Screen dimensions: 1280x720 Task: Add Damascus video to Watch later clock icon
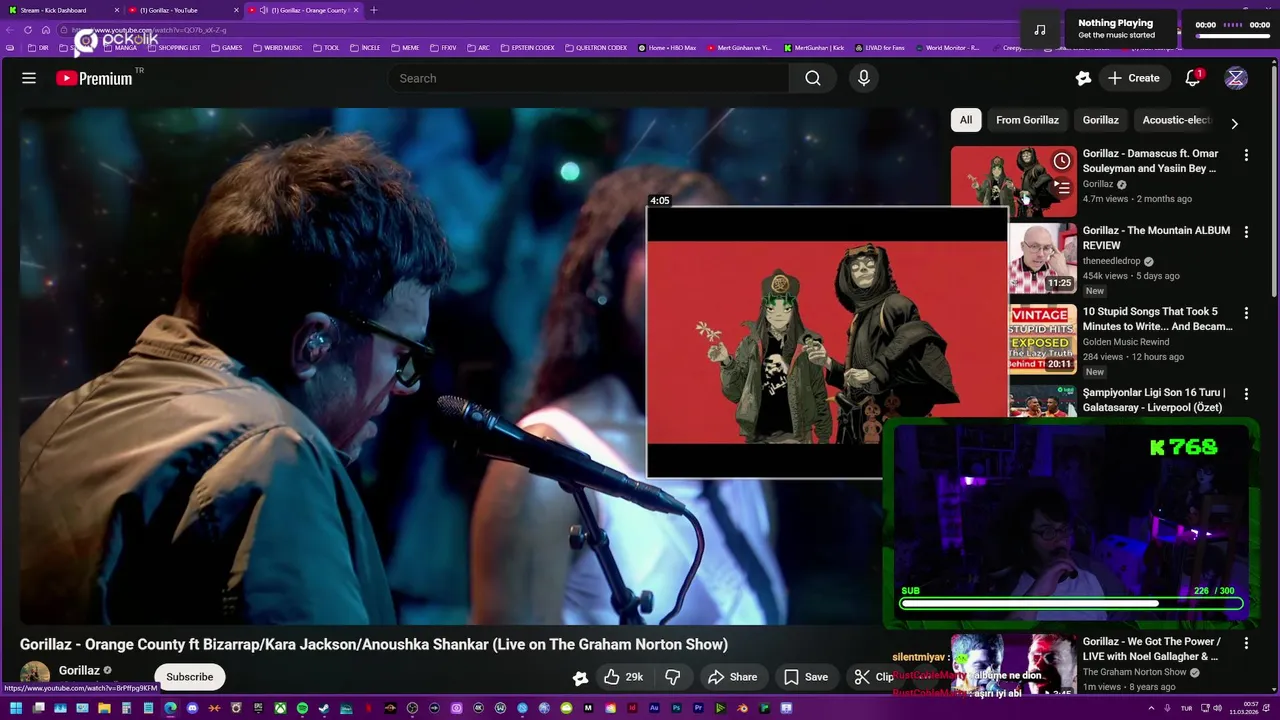[1062, 161]
